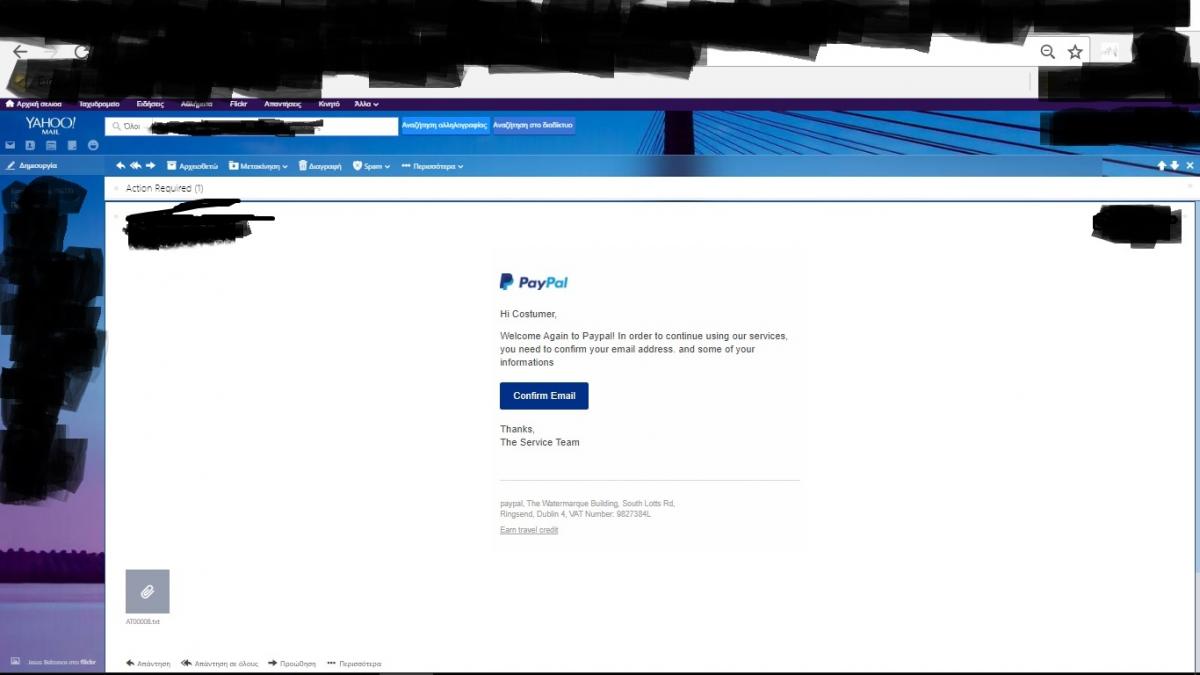The width and height of the screenshot is (1200, 675).
Task: Open Απαντήσεις in the top navigation
Action: [283, 104]
